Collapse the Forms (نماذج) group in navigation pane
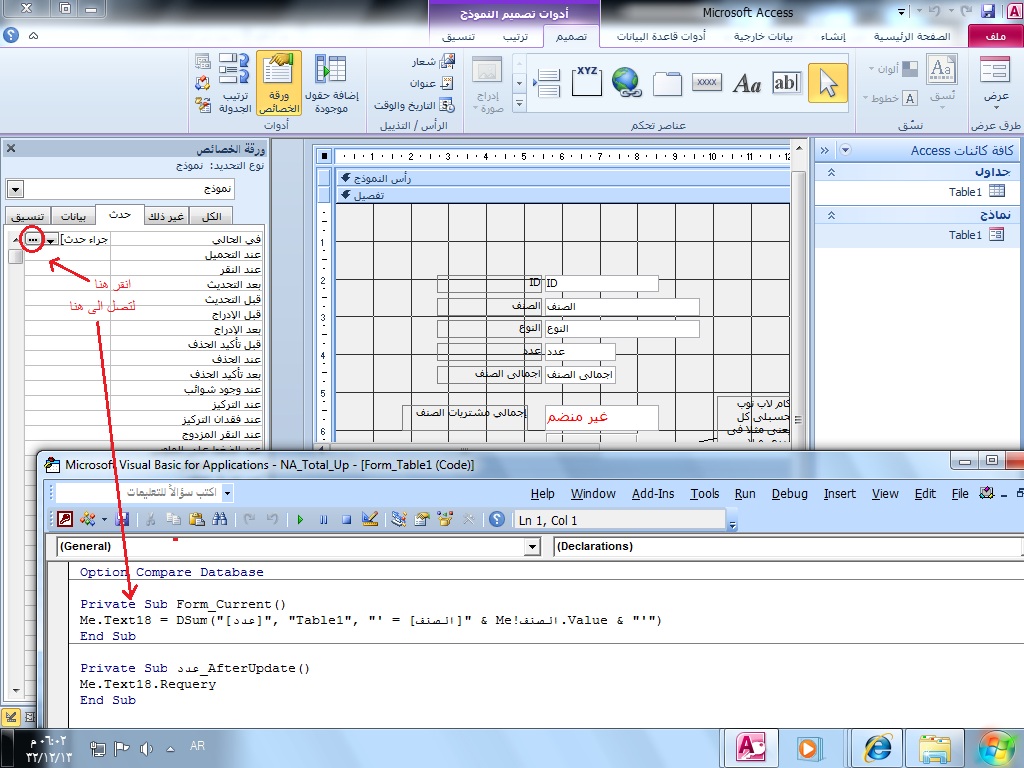 (831, 216)
